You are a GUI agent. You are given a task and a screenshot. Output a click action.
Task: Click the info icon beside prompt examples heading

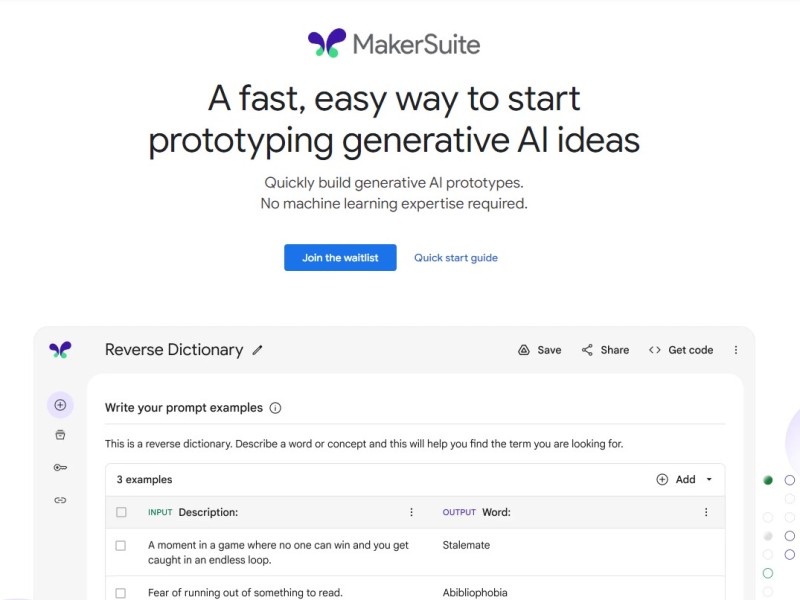[275, 408]
